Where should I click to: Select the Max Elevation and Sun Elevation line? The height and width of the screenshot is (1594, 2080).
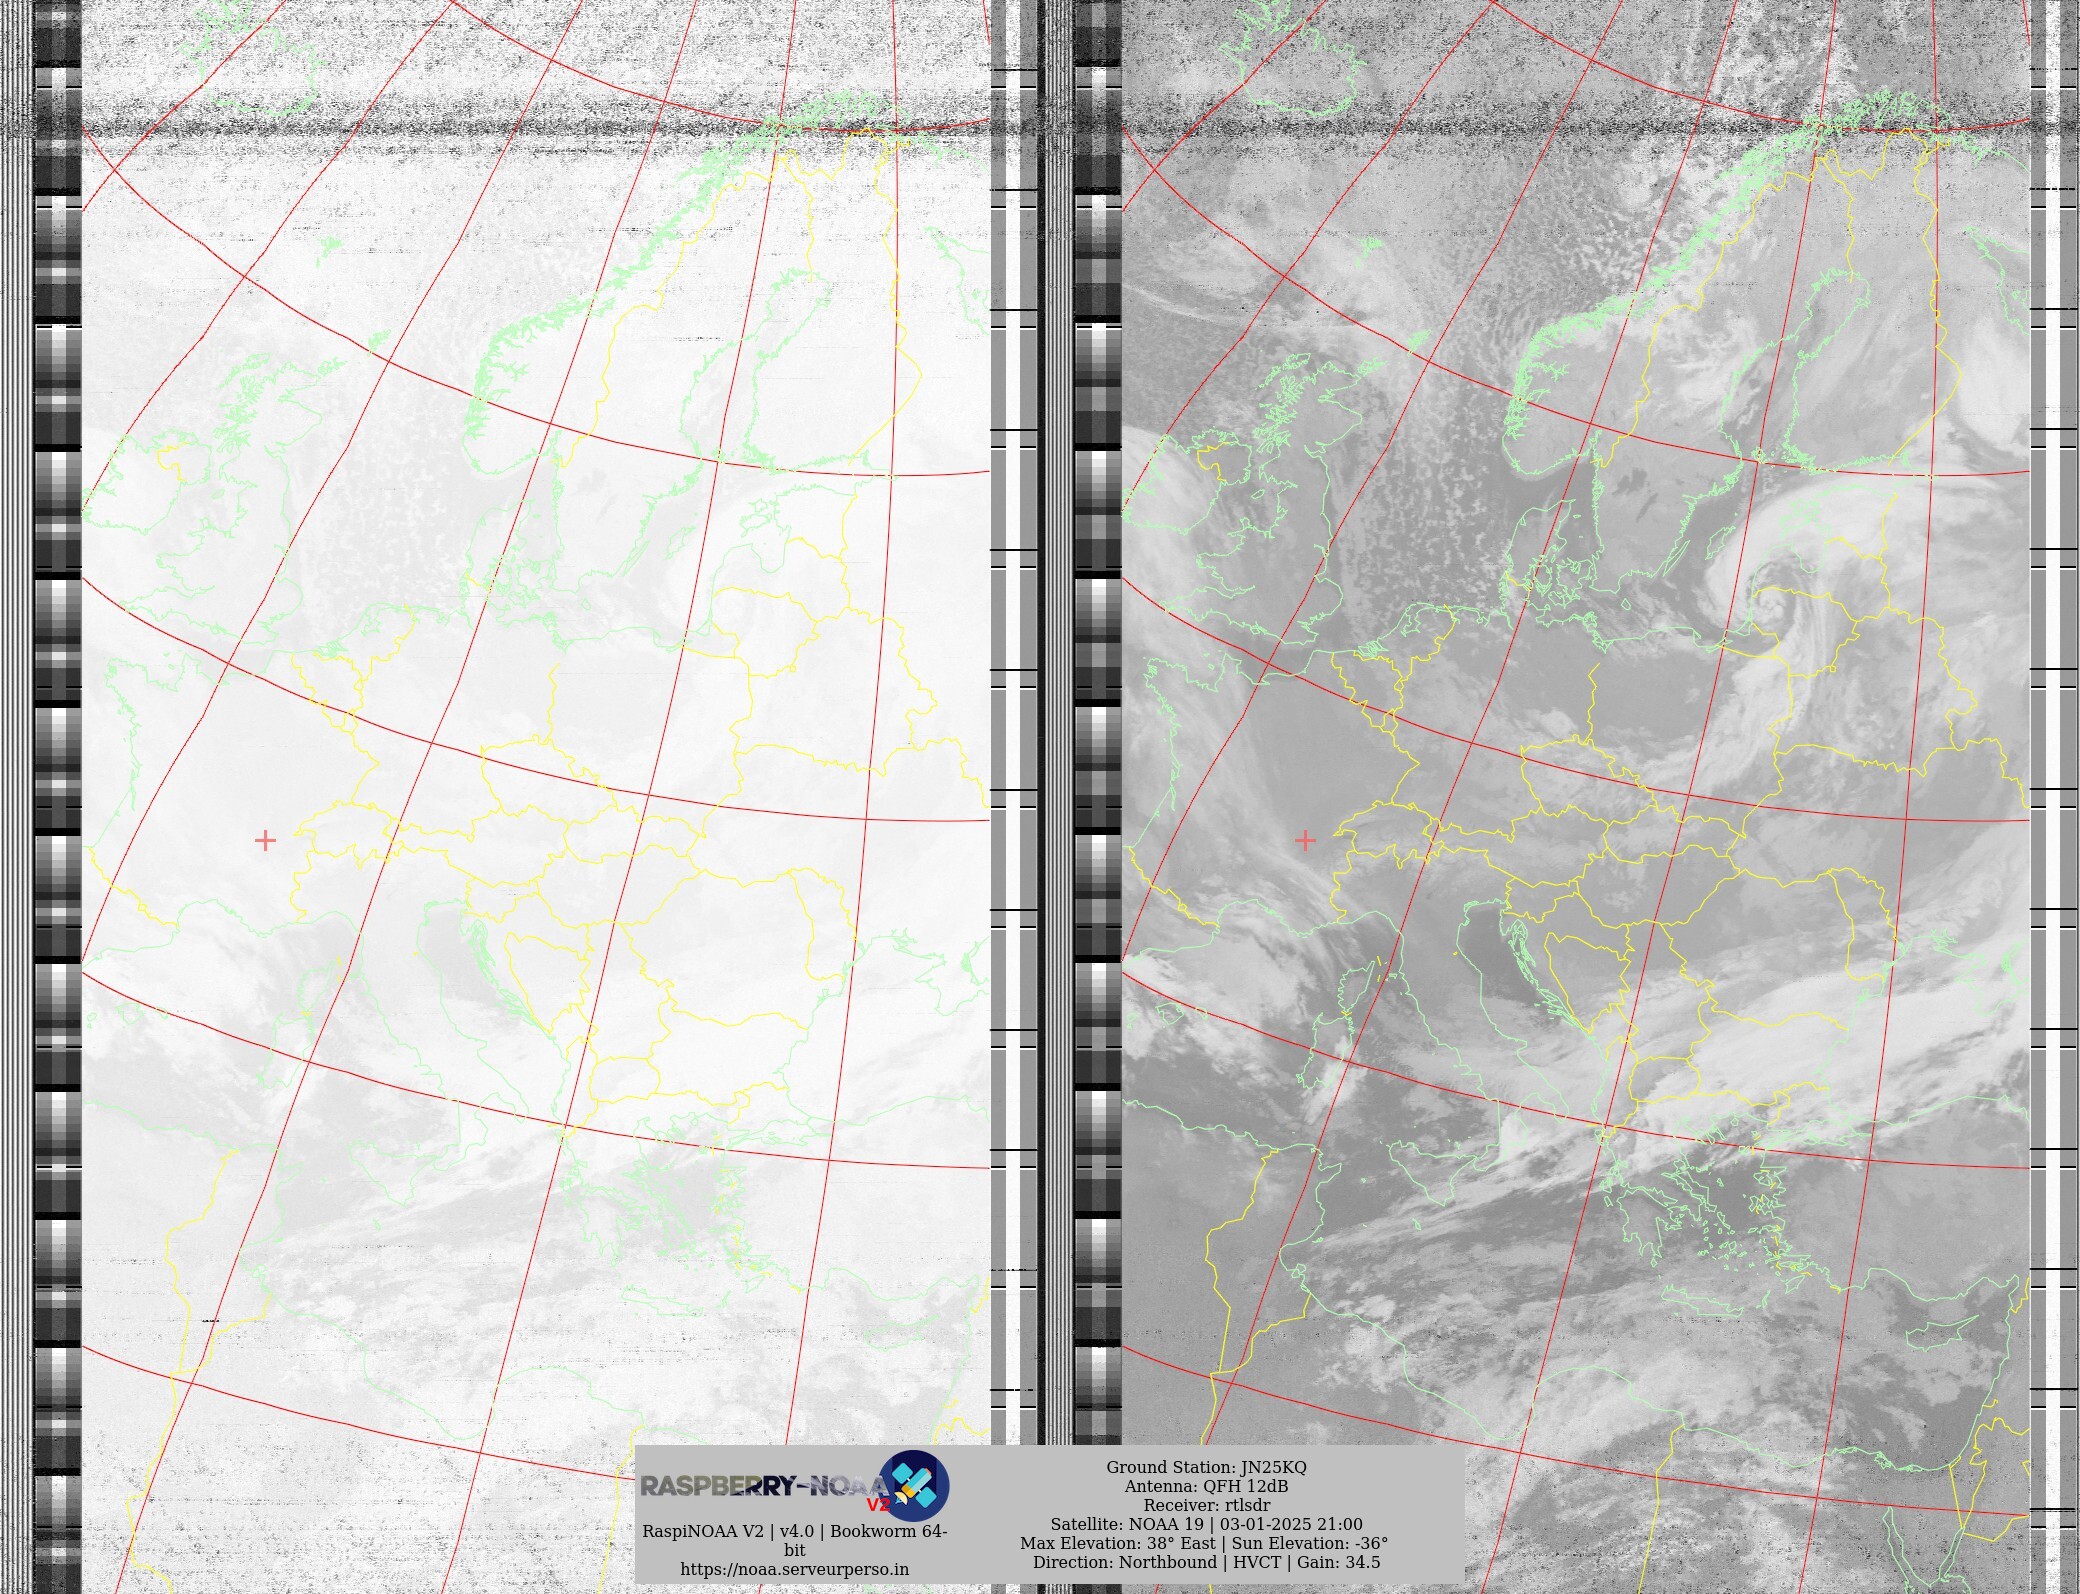(x=1204, y=1543)
